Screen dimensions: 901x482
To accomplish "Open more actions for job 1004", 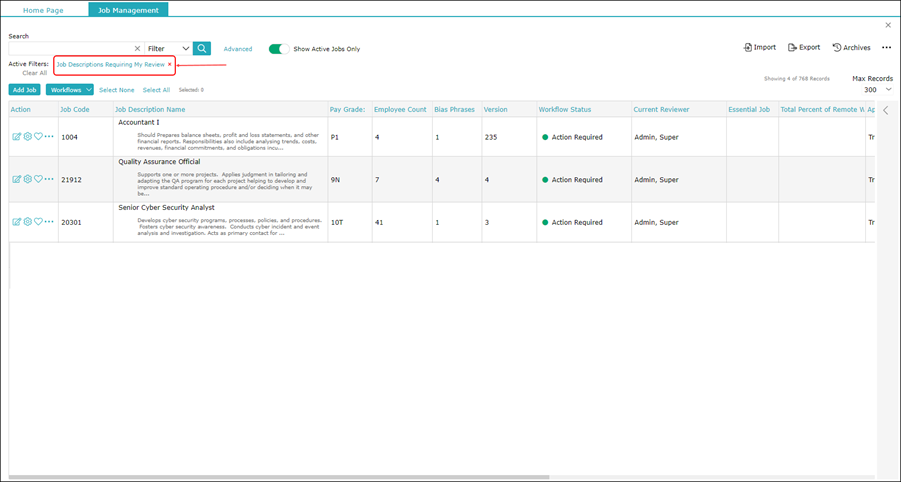I will [49, 137].
